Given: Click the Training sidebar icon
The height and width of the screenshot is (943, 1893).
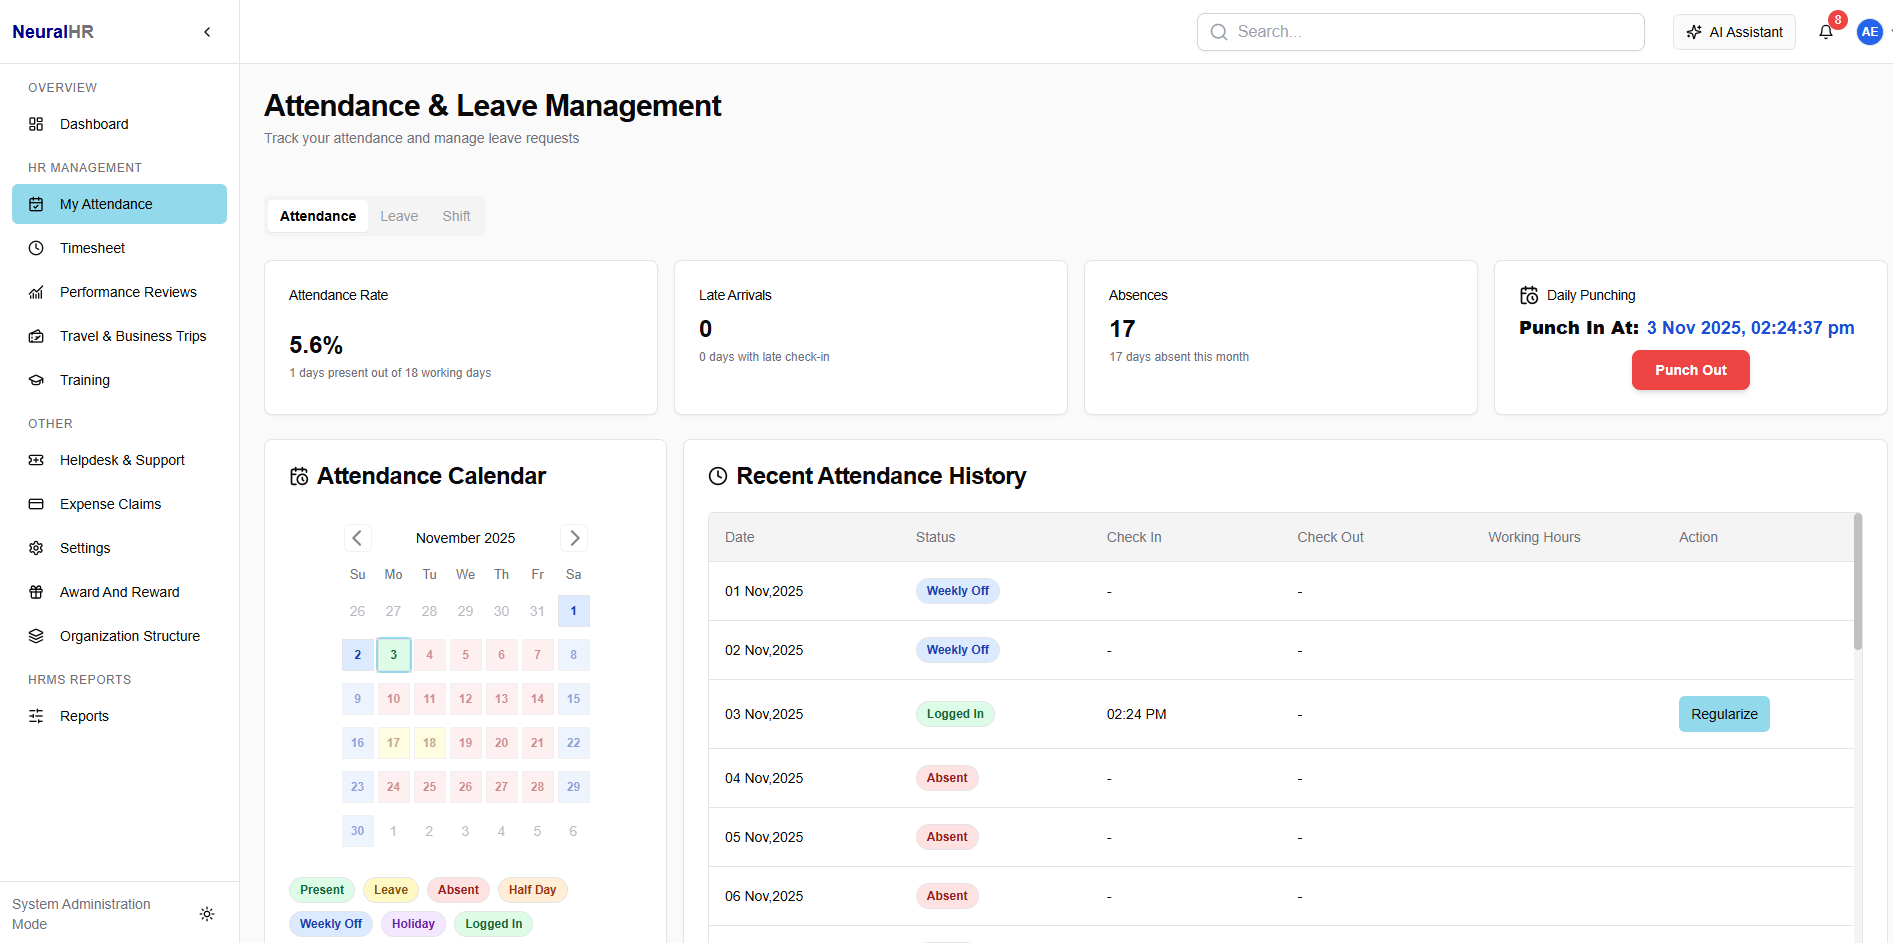Looking at the screenshot, I should [x=35, y=380].
